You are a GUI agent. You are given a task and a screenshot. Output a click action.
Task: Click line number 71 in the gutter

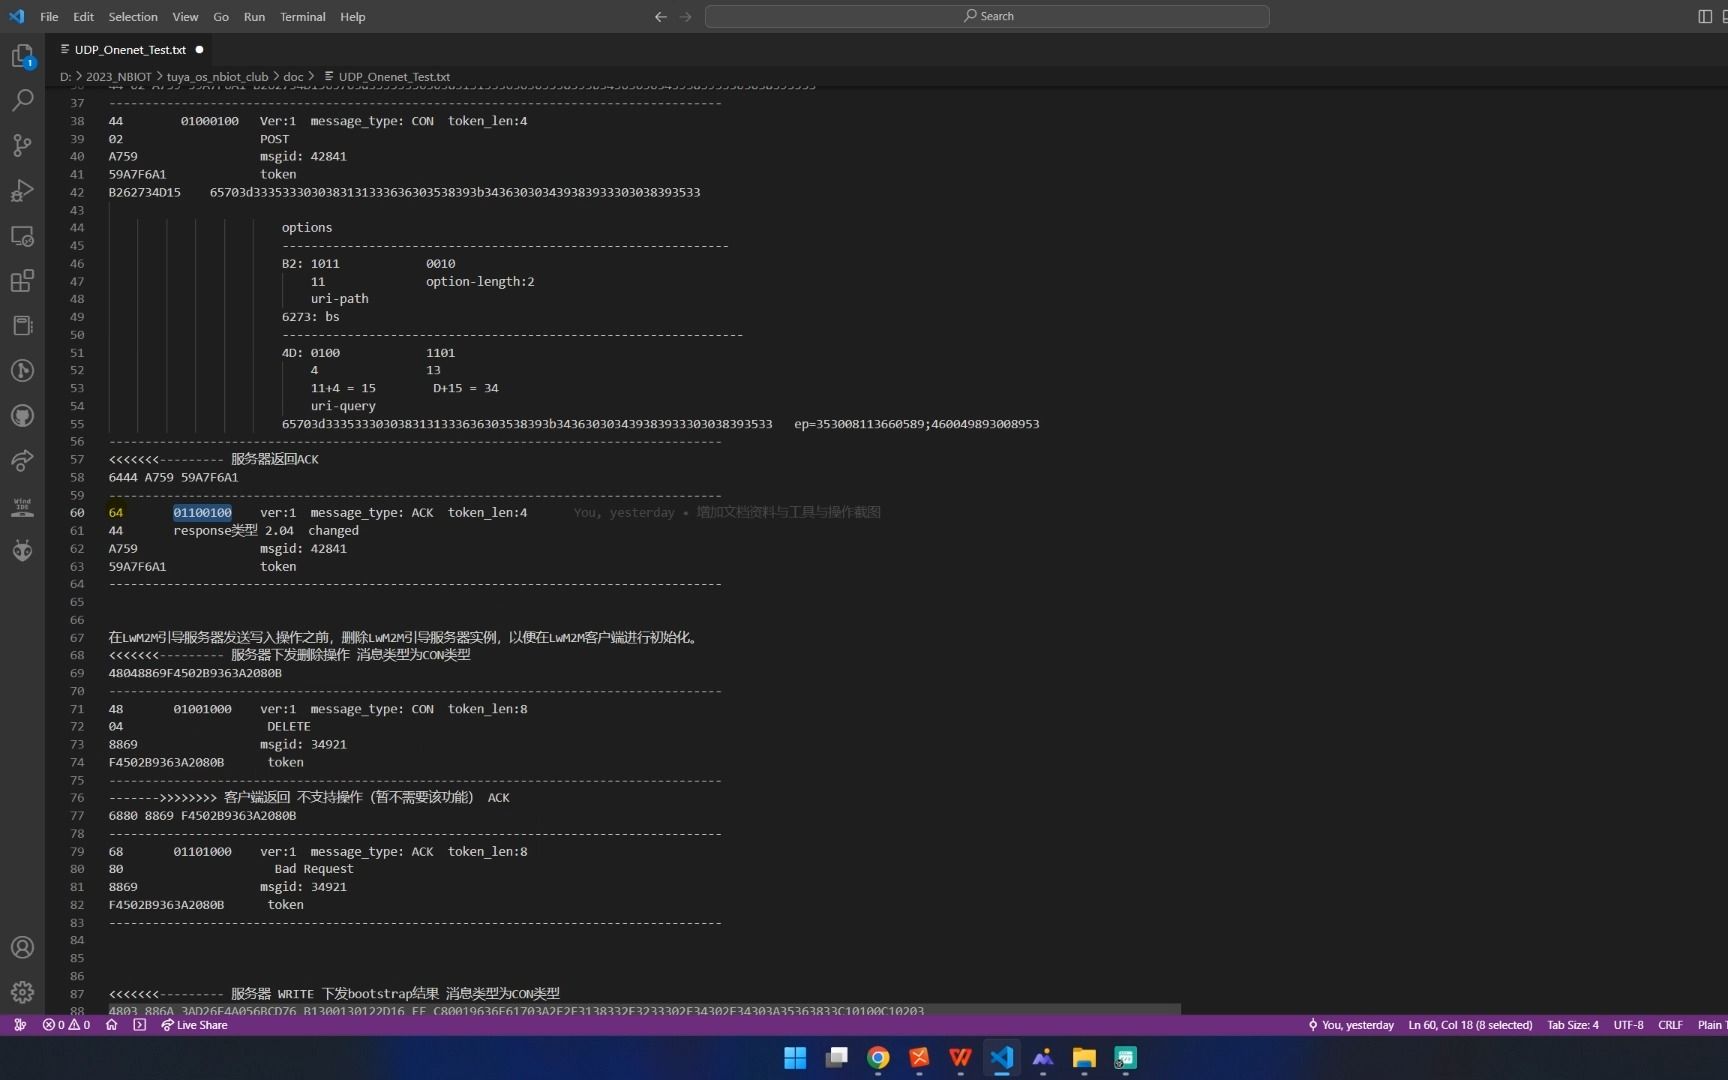pos(77,709)
